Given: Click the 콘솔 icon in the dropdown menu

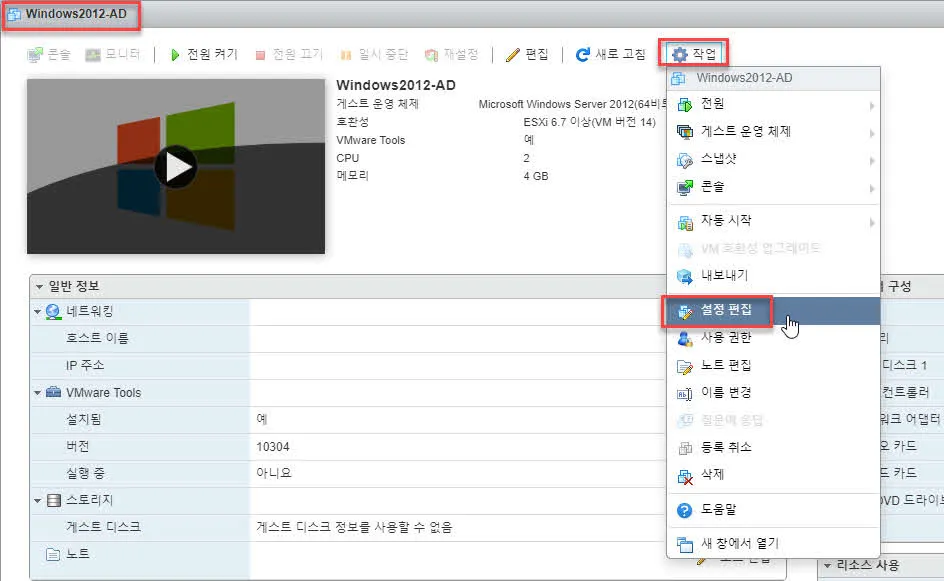Looking at the screenshot, I should 685,187.
